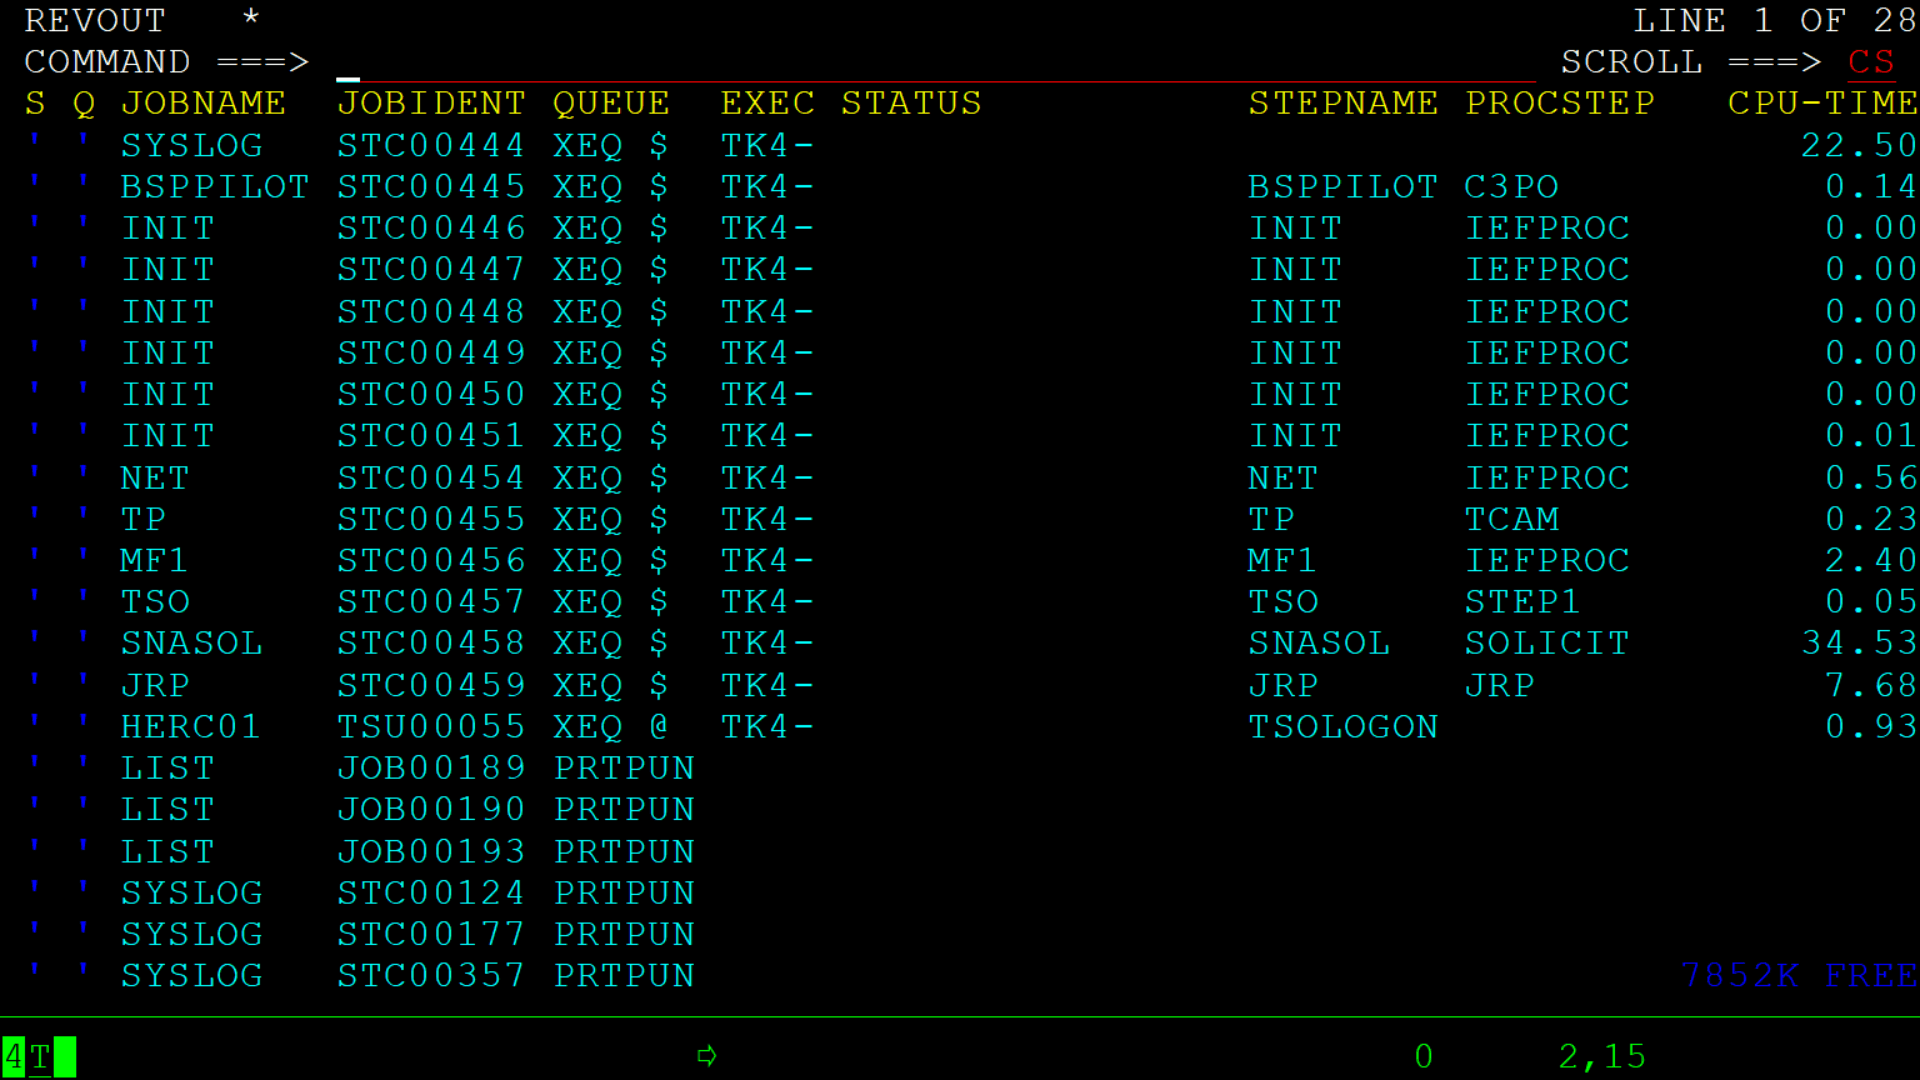Click job ID STC00446
Viewport: 1920px width, 1080px height.
click(x=431, y=229)
